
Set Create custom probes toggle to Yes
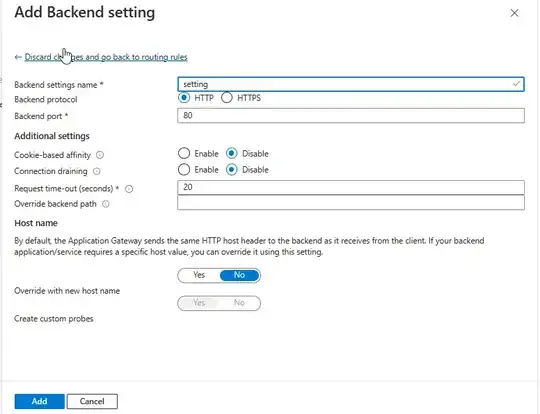[x=199, y=303]
